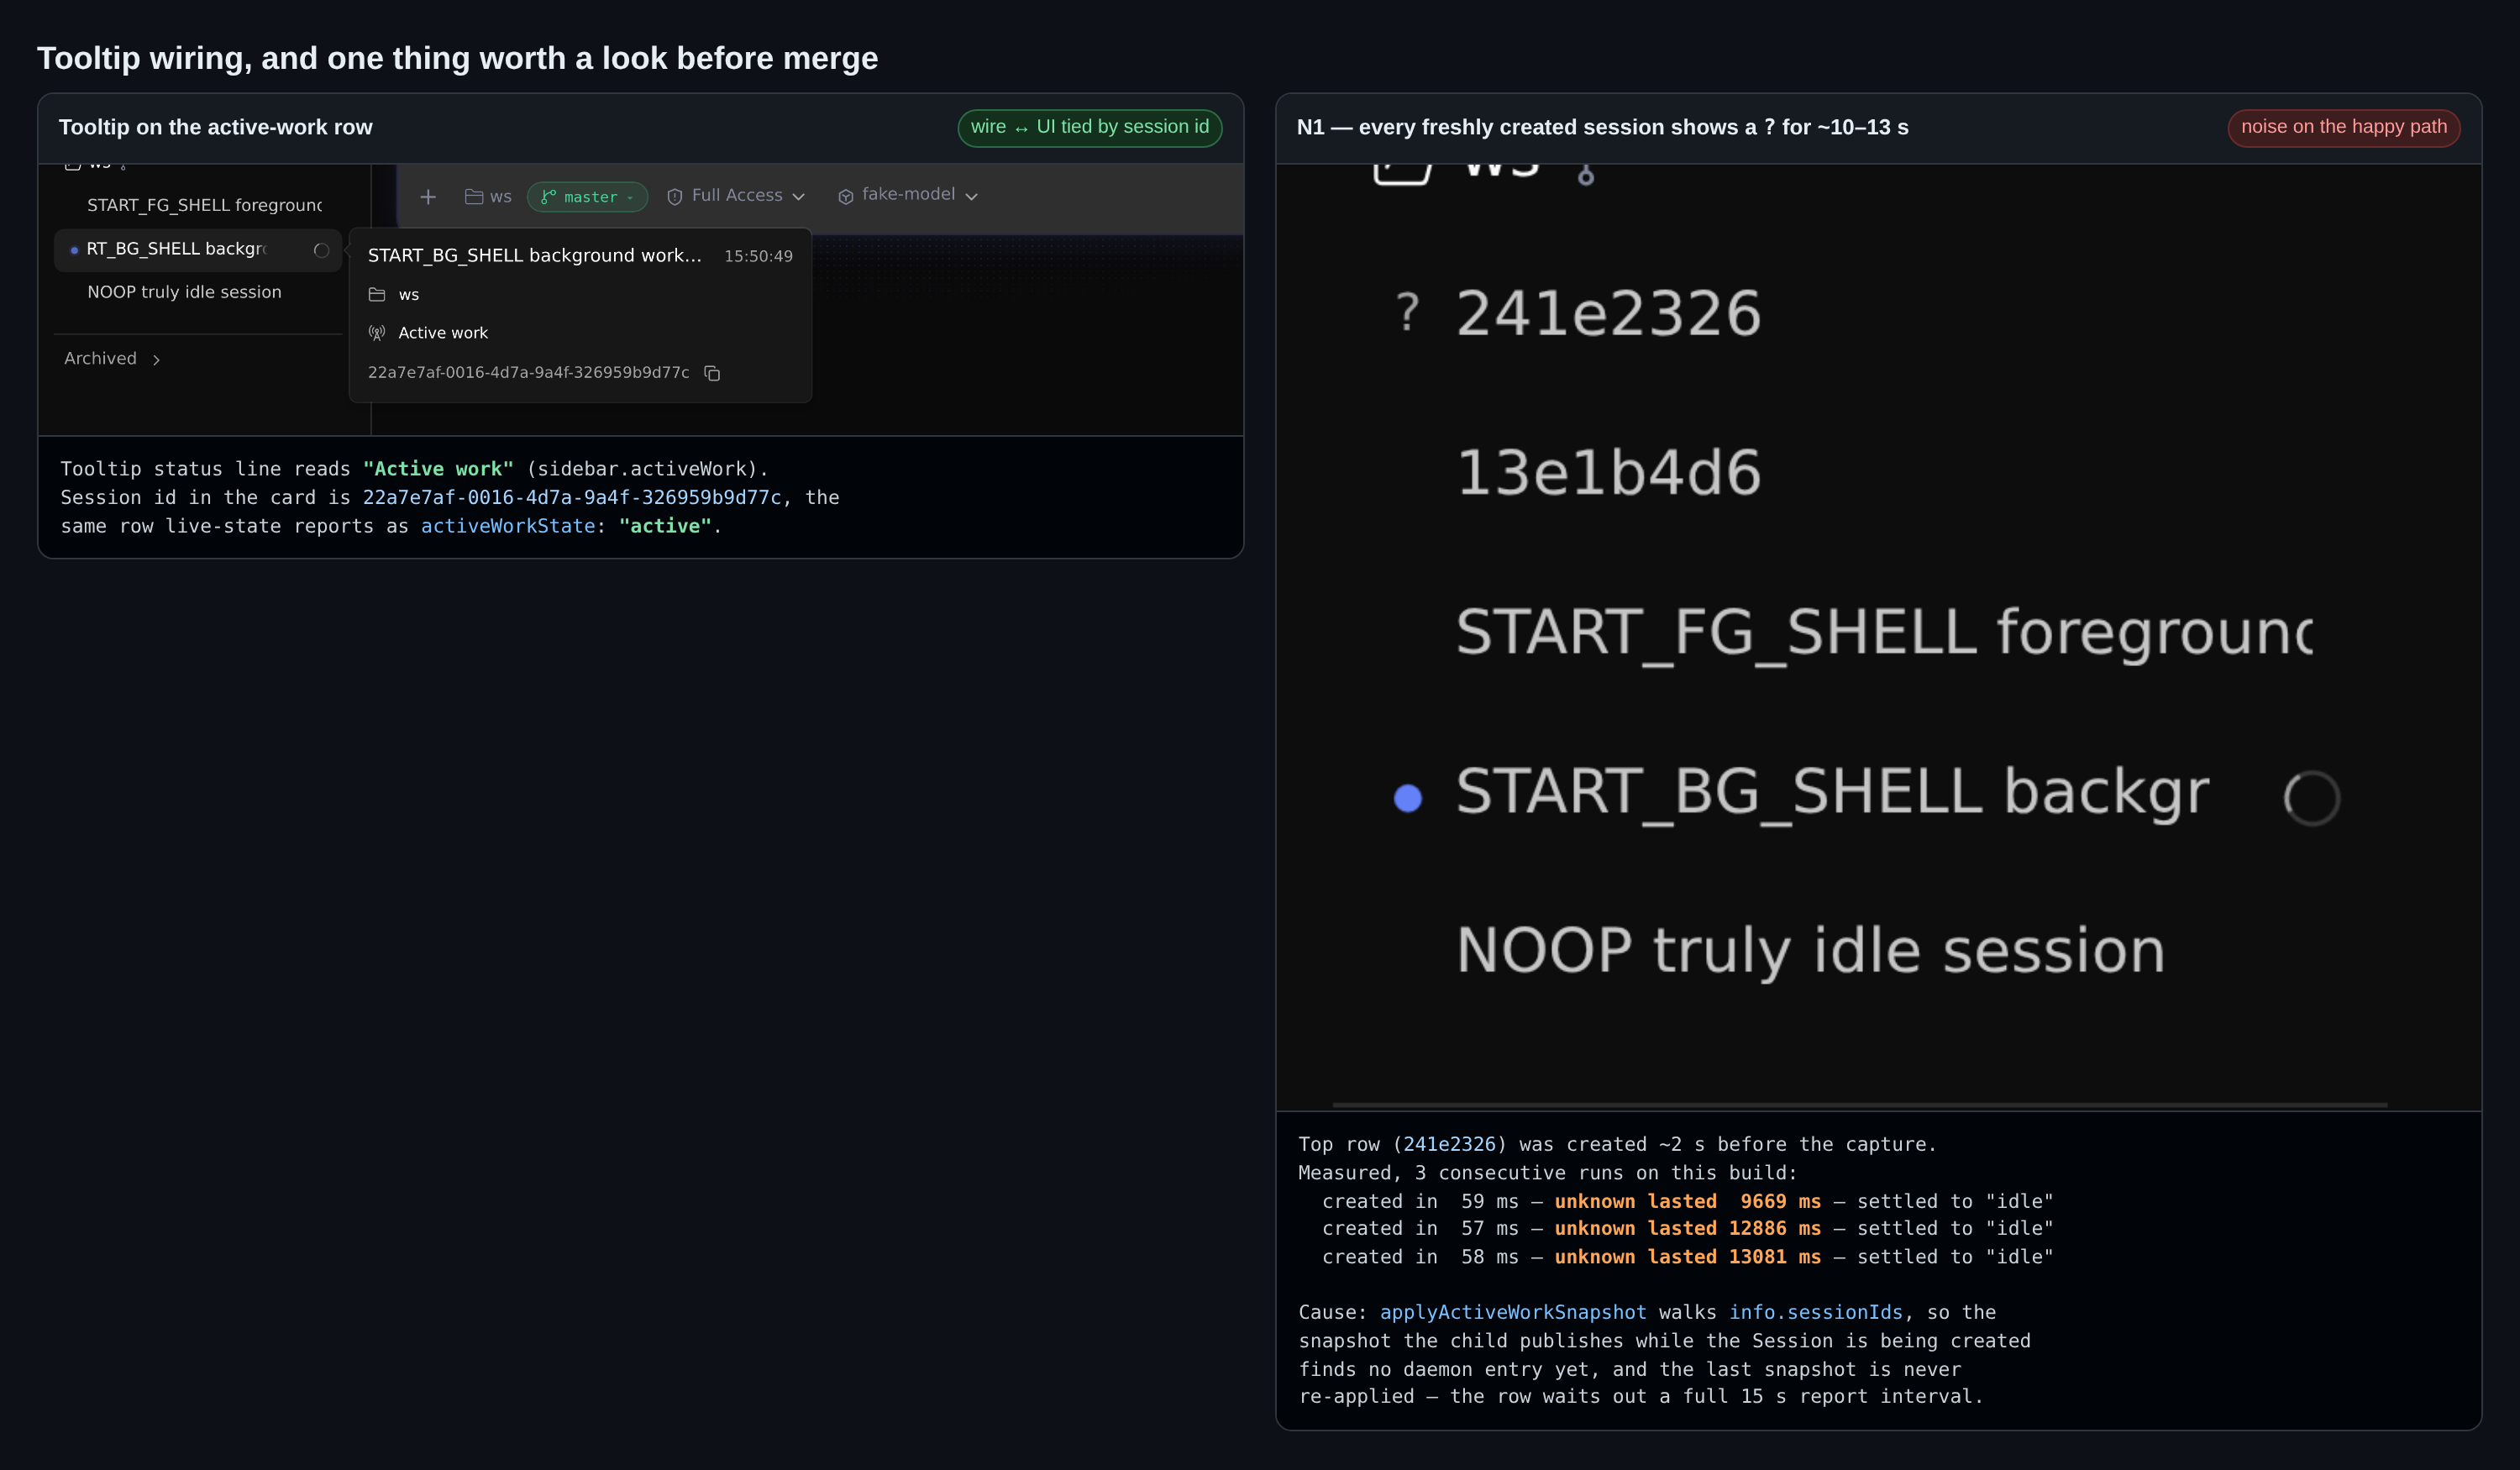This screenshot has width=2520, height=1470.
Task: Click the copy icon next to the tooltip session id
Action: coord(712,373)
